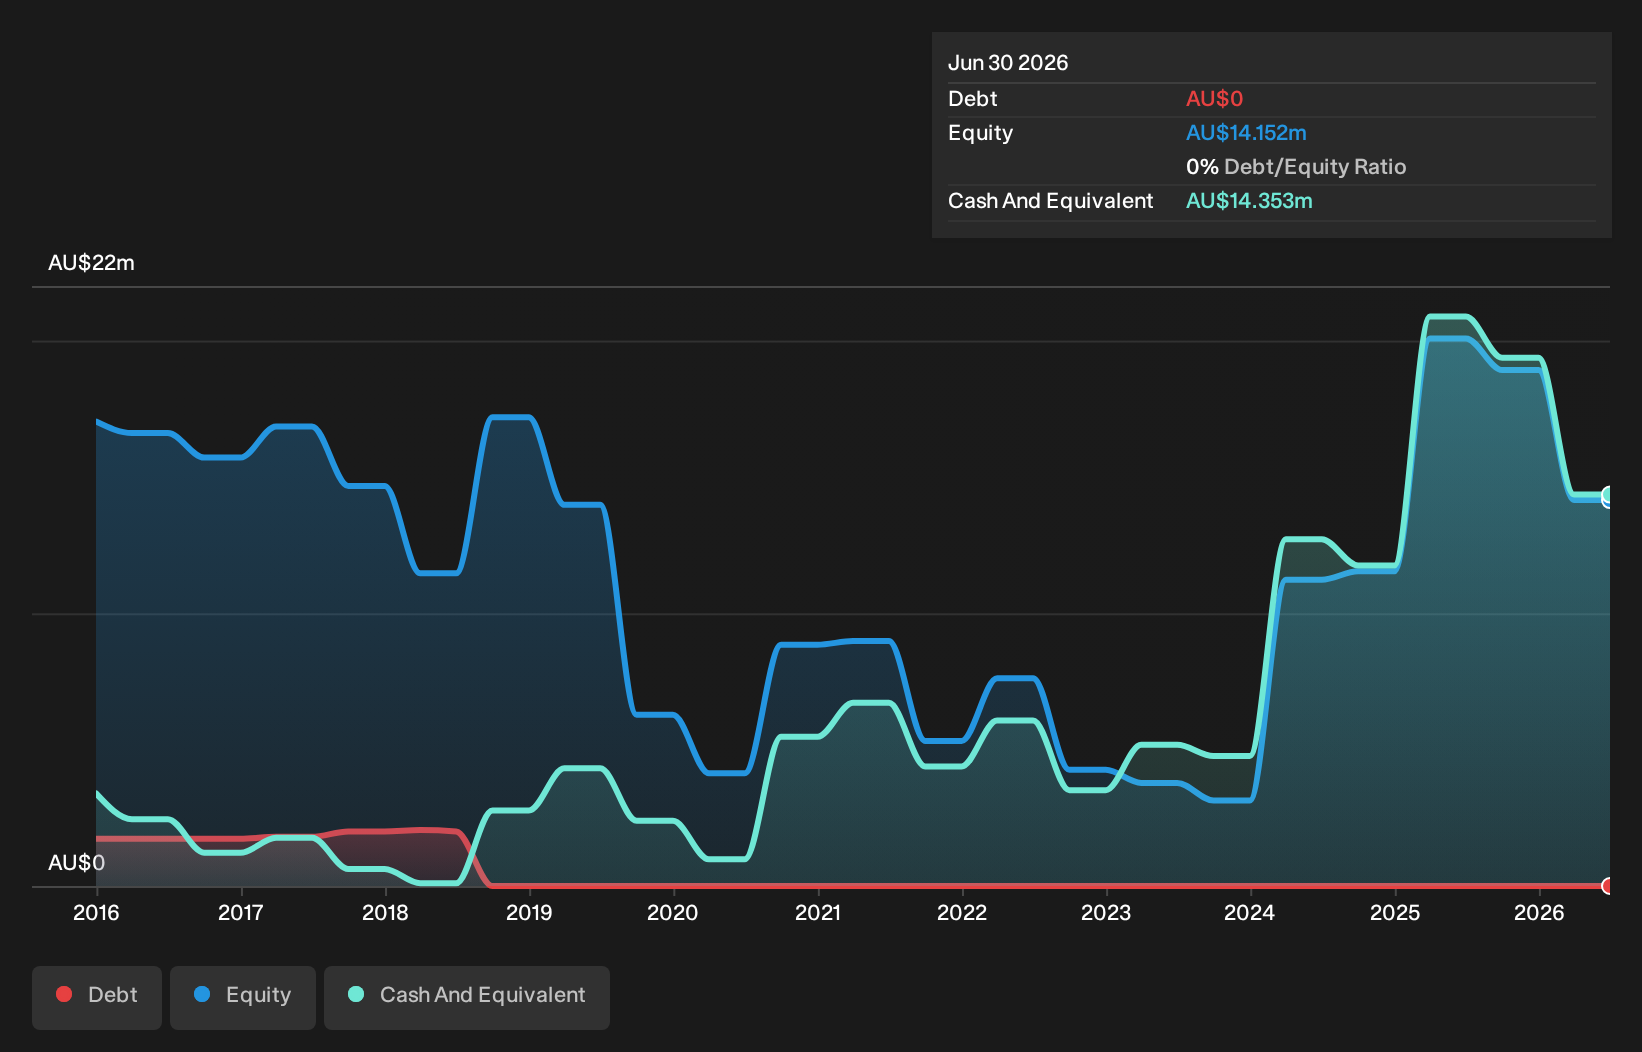
Task: Toggle the Equity series legend button
Action: coord(243,997)
